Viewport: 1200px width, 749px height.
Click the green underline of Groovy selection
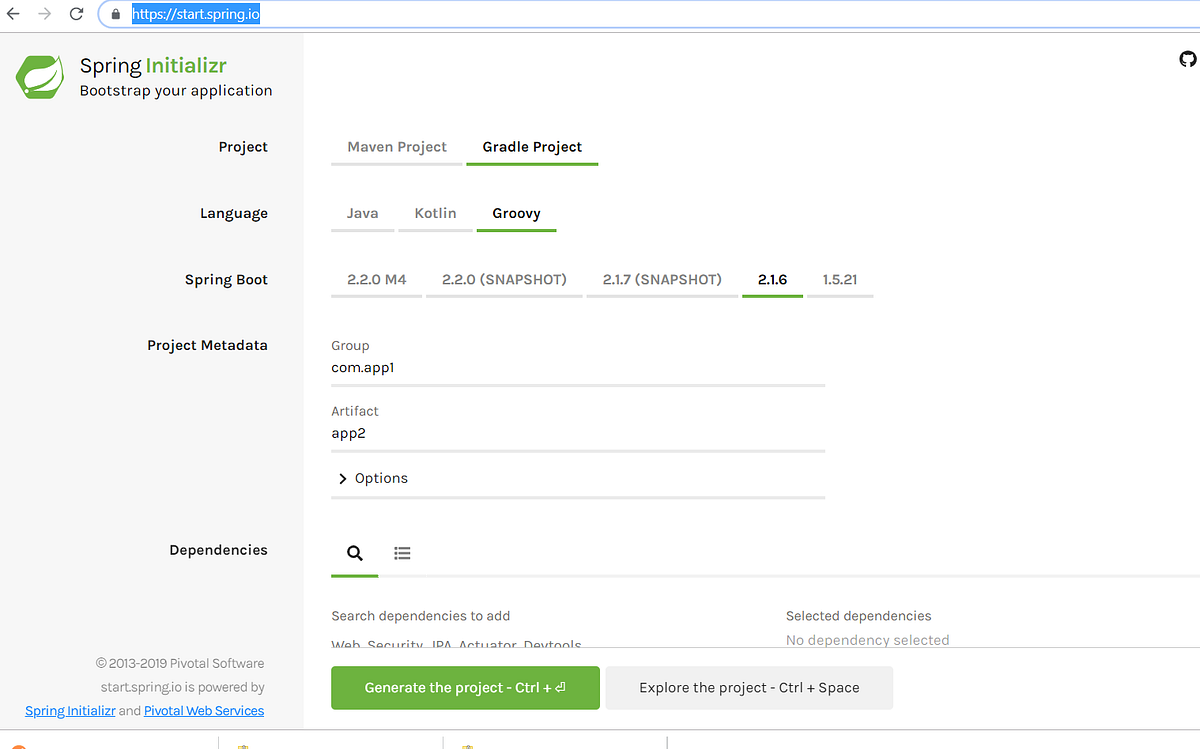tap(516, 229)
